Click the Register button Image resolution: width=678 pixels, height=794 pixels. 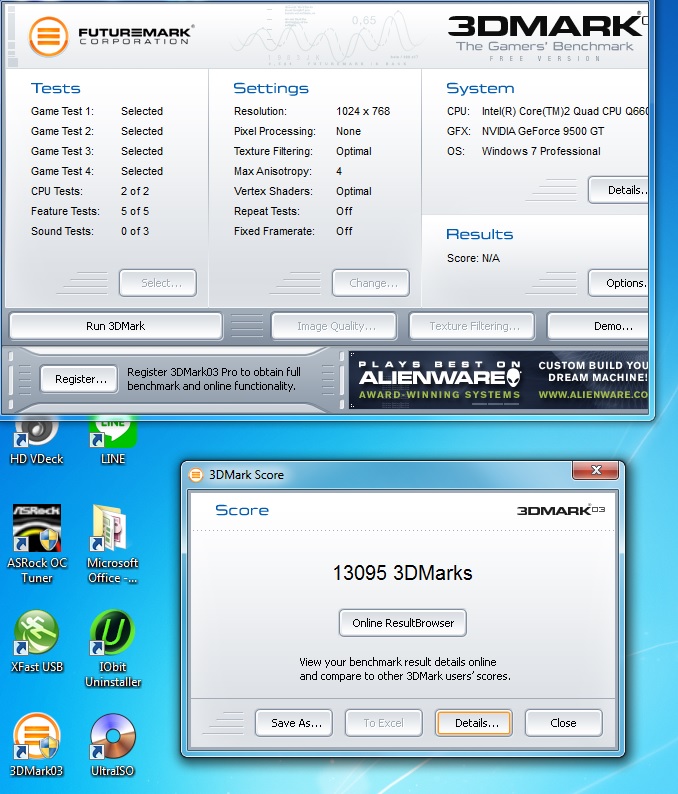tap(80, 379)
